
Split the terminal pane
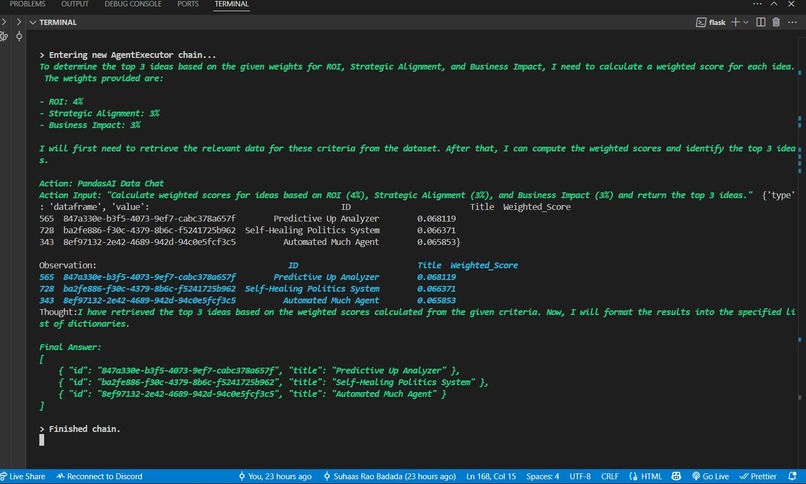pyautogui.click(x=761, y=21)
